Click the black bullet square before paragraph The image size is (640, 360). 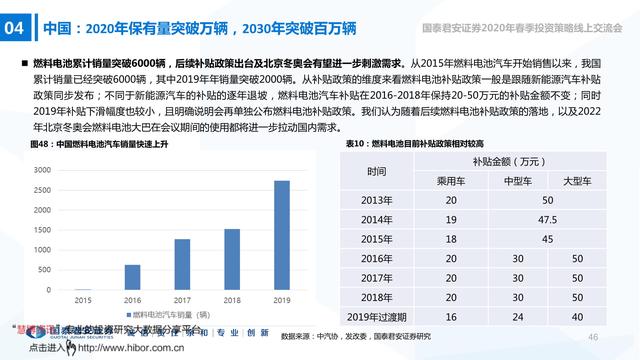(25, 63)
